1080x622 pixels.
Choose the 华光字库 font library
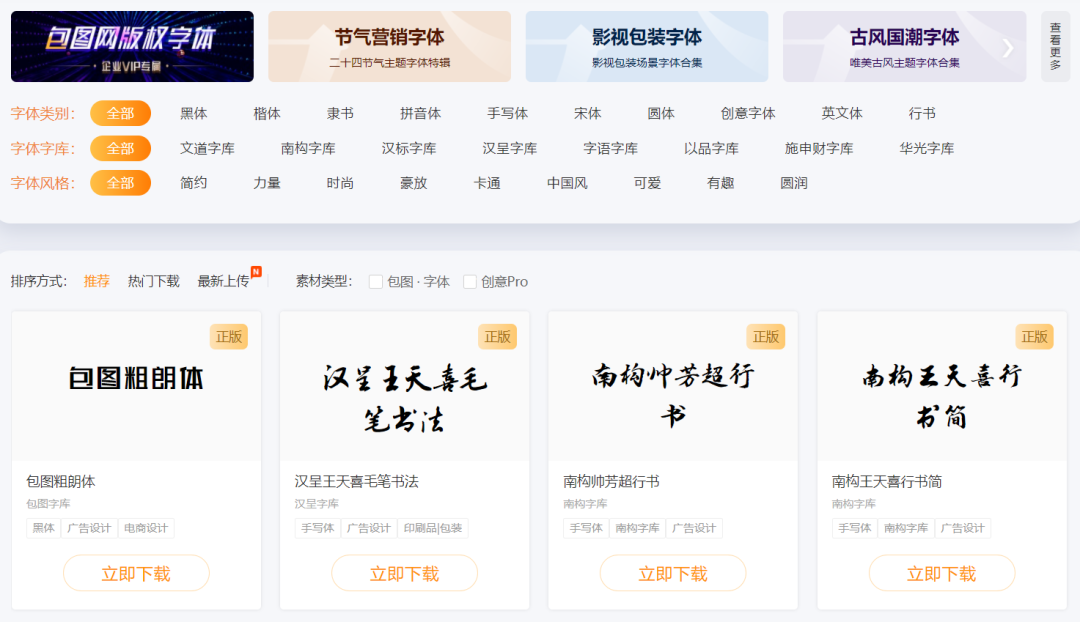pyautogui.click(x=927, y=148)
